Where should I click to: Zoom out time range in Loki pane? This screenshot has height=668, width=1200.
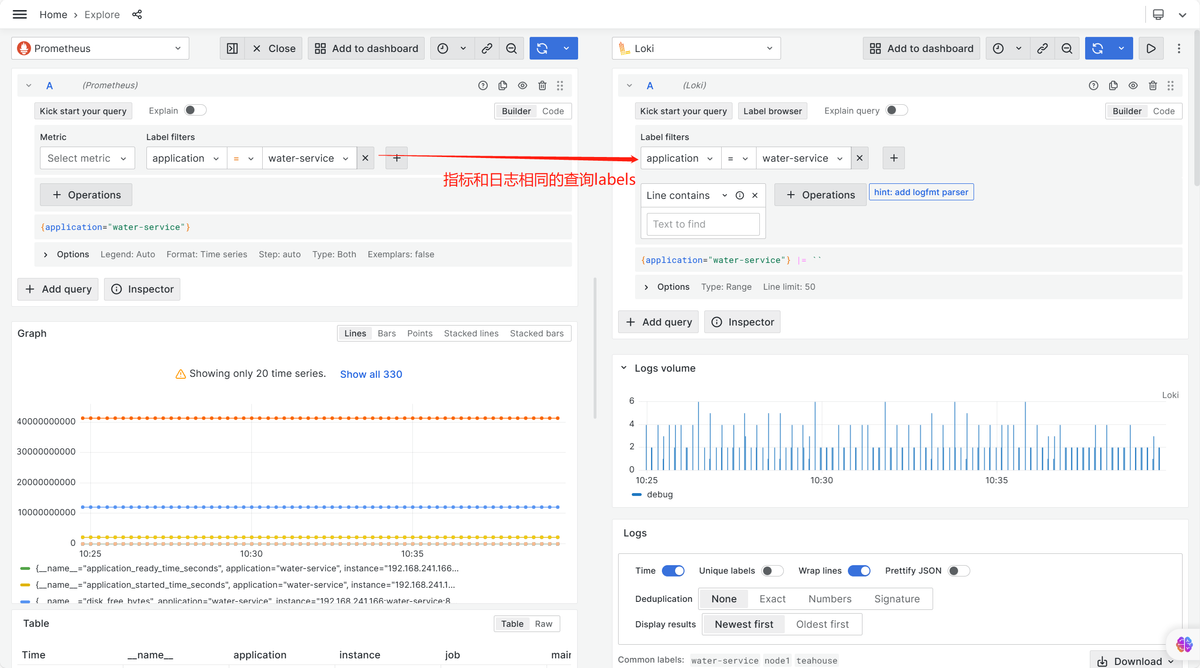pos(1067,48)
